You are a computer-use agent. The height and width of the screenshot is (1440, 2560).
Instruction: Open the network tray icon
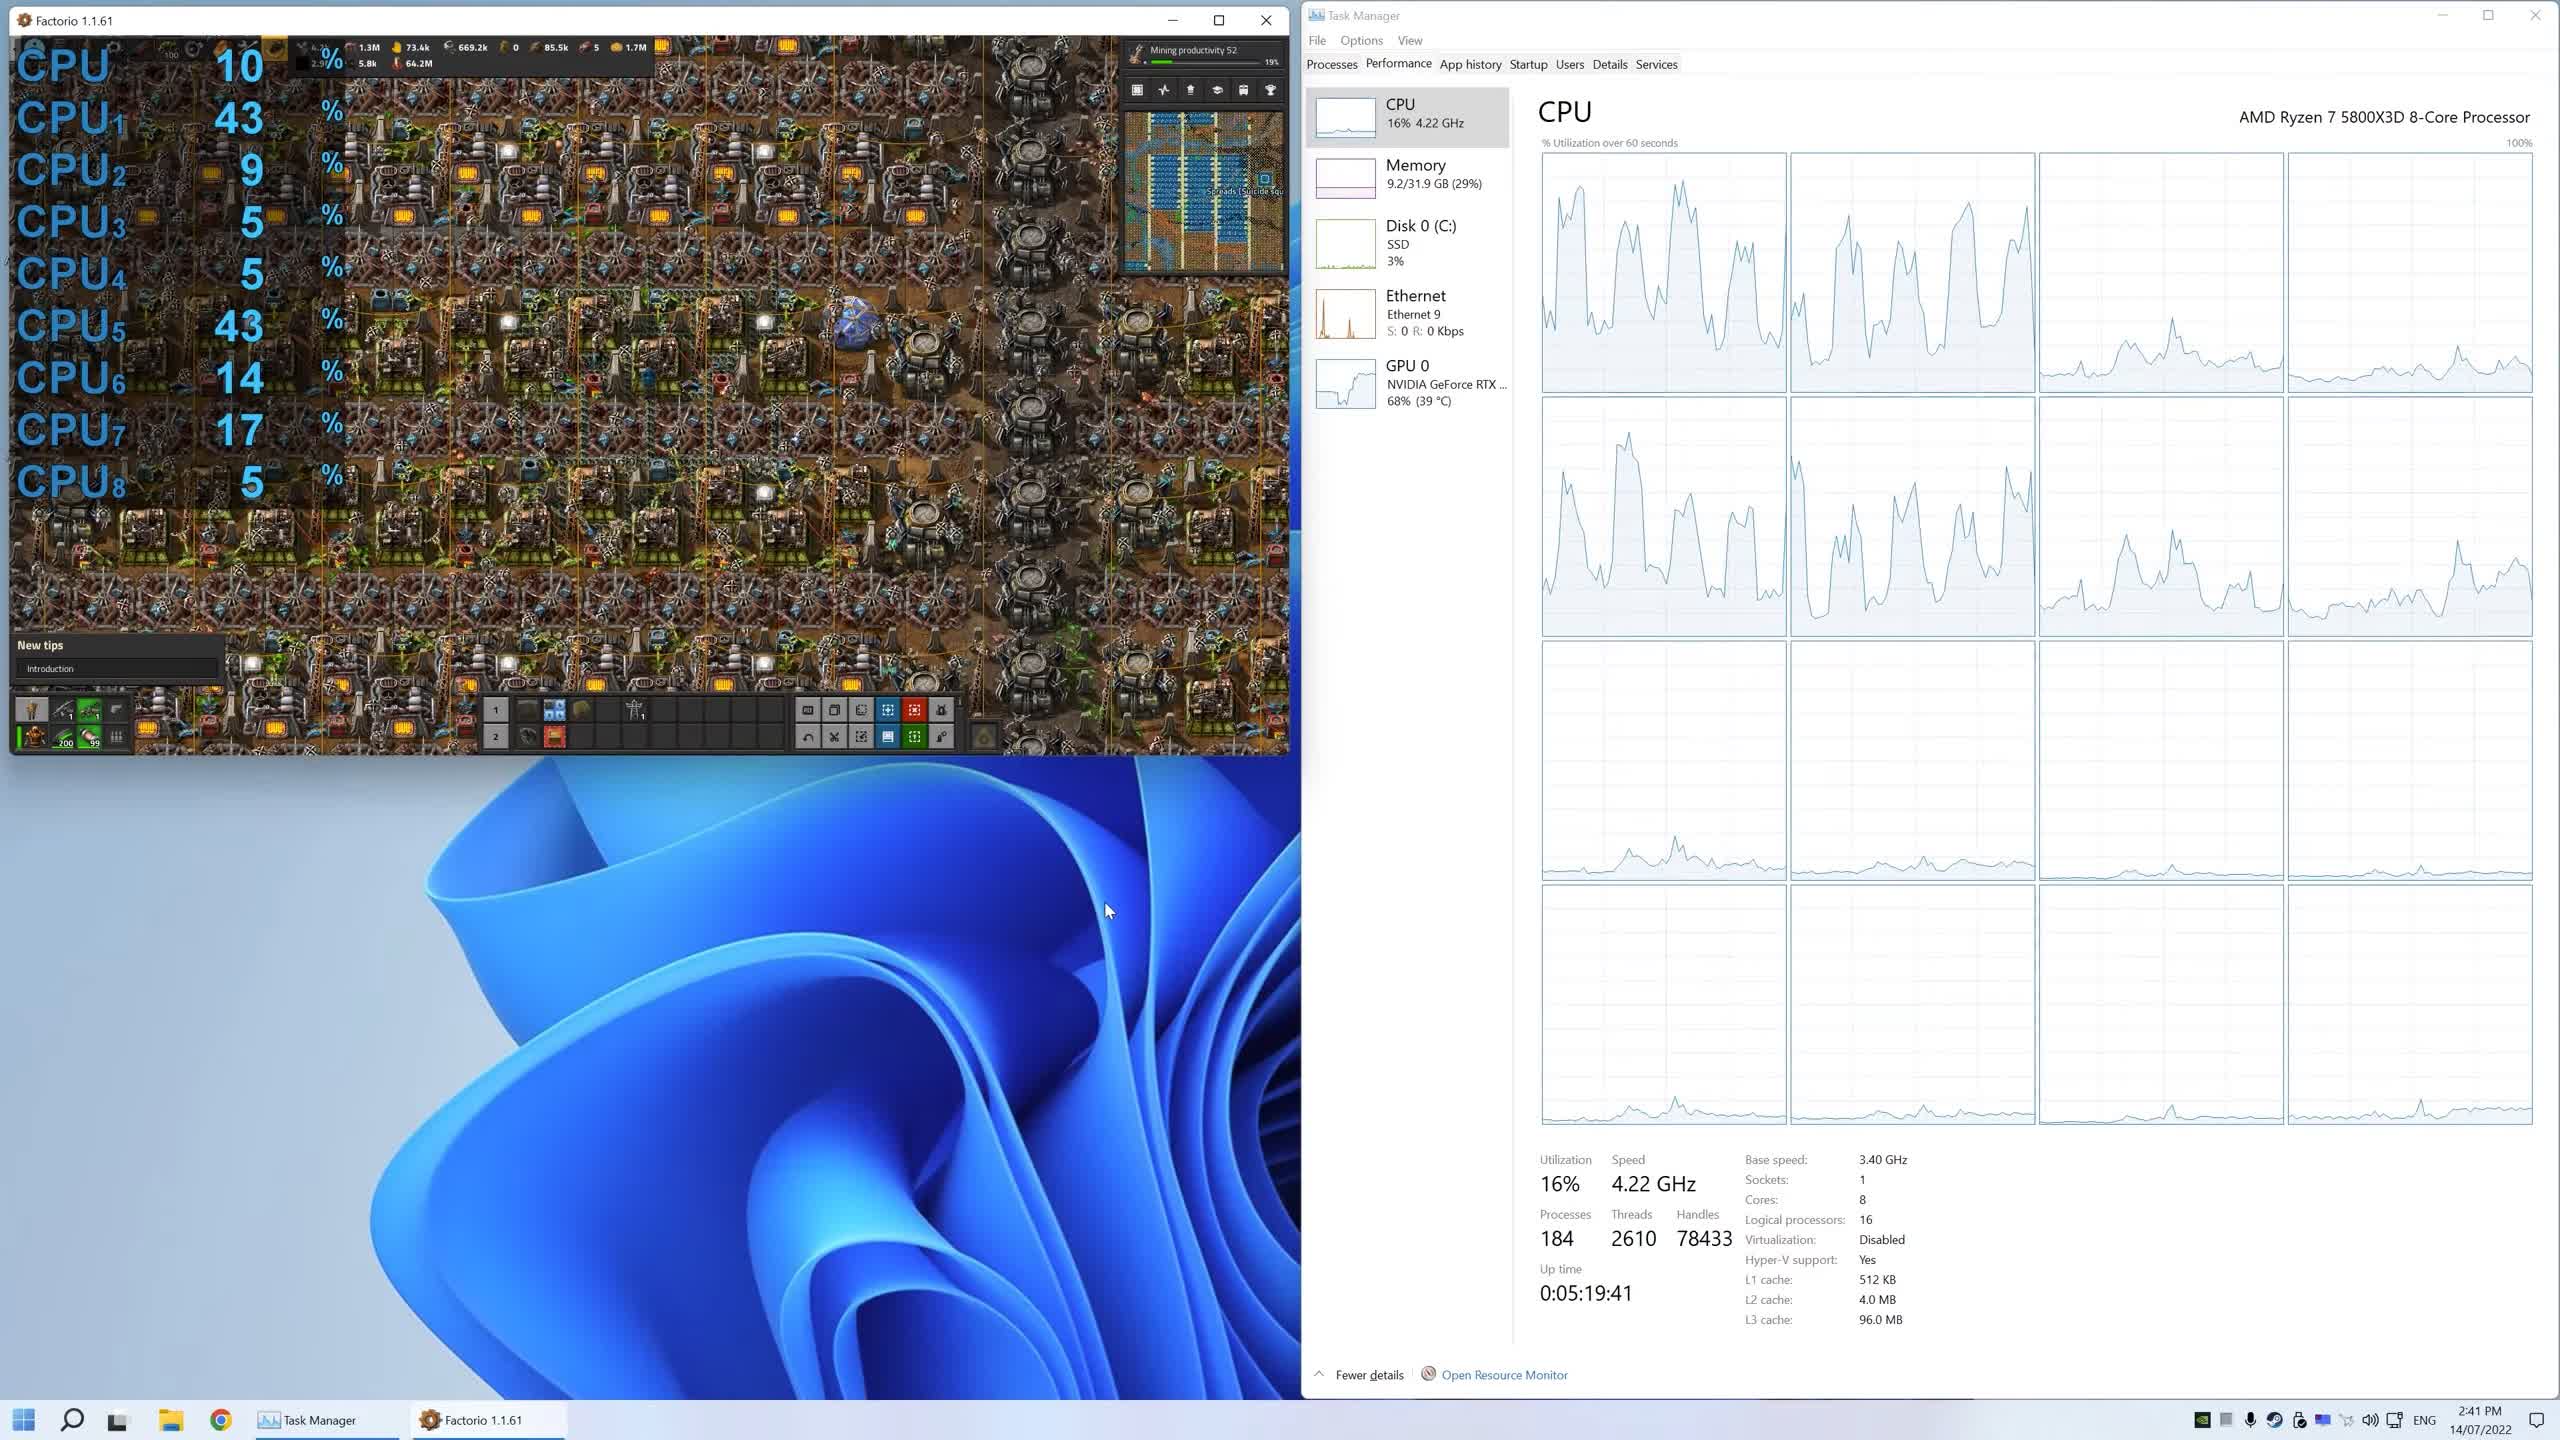2395,1420
